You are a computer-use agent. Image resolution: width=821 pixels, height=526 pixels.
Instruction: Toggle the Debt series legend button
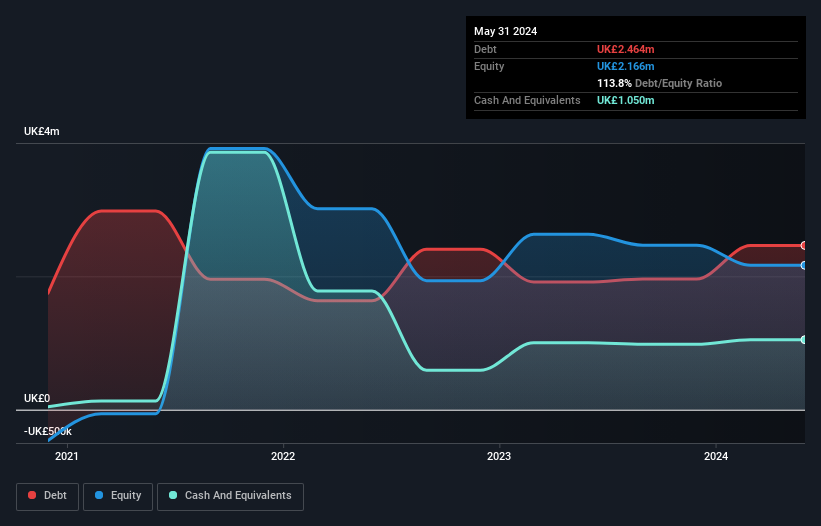pos(47,496)
